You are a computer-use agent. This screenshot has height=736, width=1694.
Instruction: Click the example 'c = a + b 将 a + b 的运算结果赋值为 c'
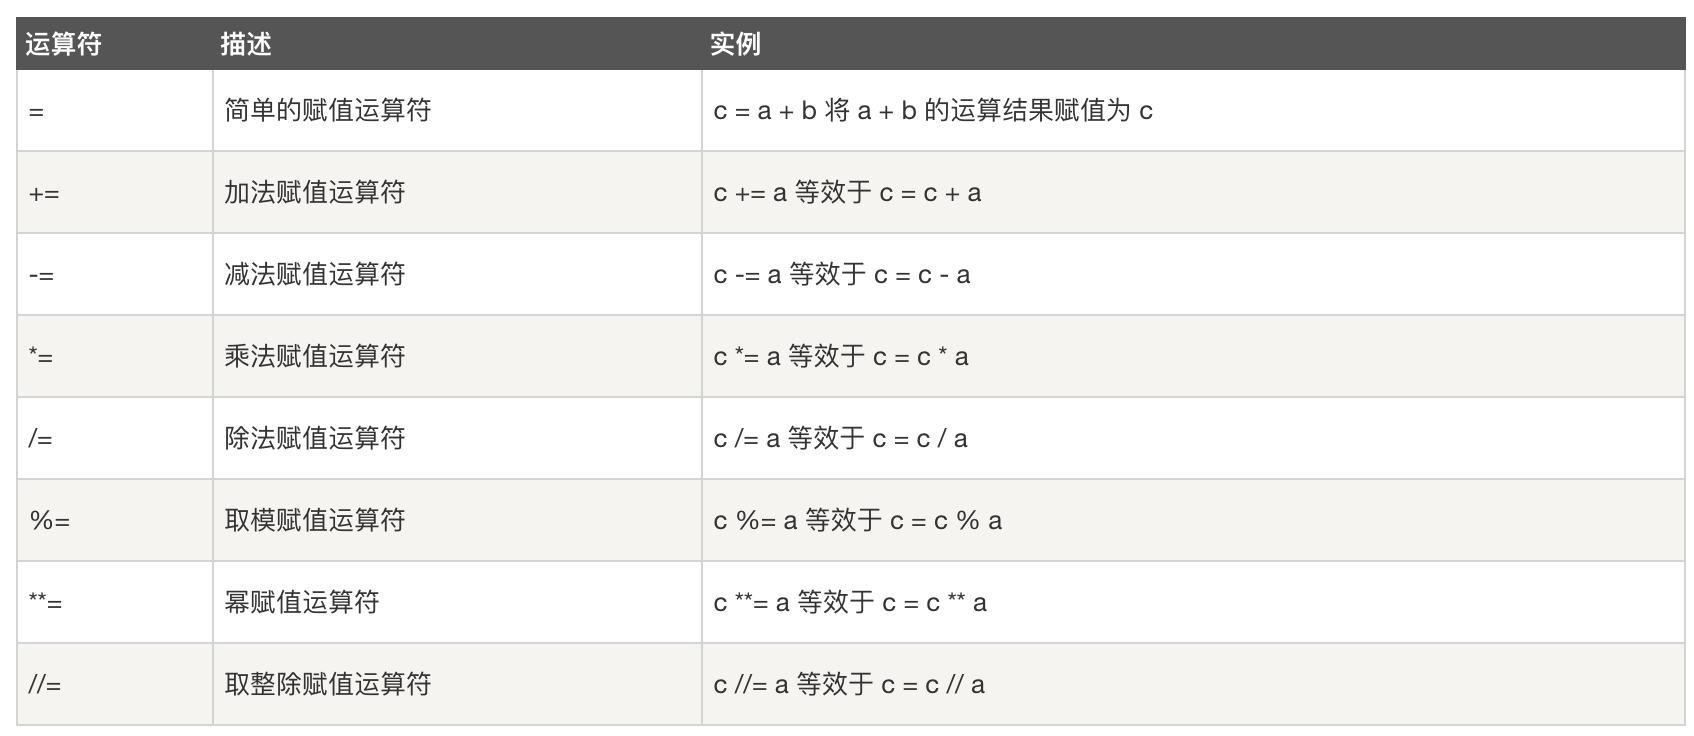932,110
